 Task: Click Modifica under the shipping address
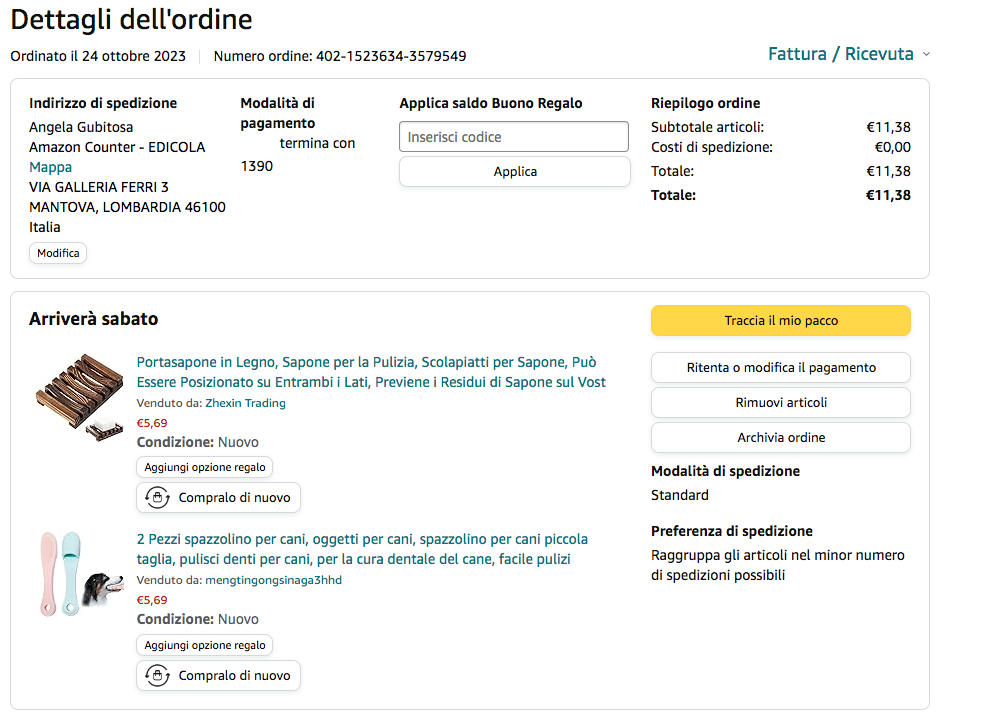pyautogui.click(x=58, y=253)
